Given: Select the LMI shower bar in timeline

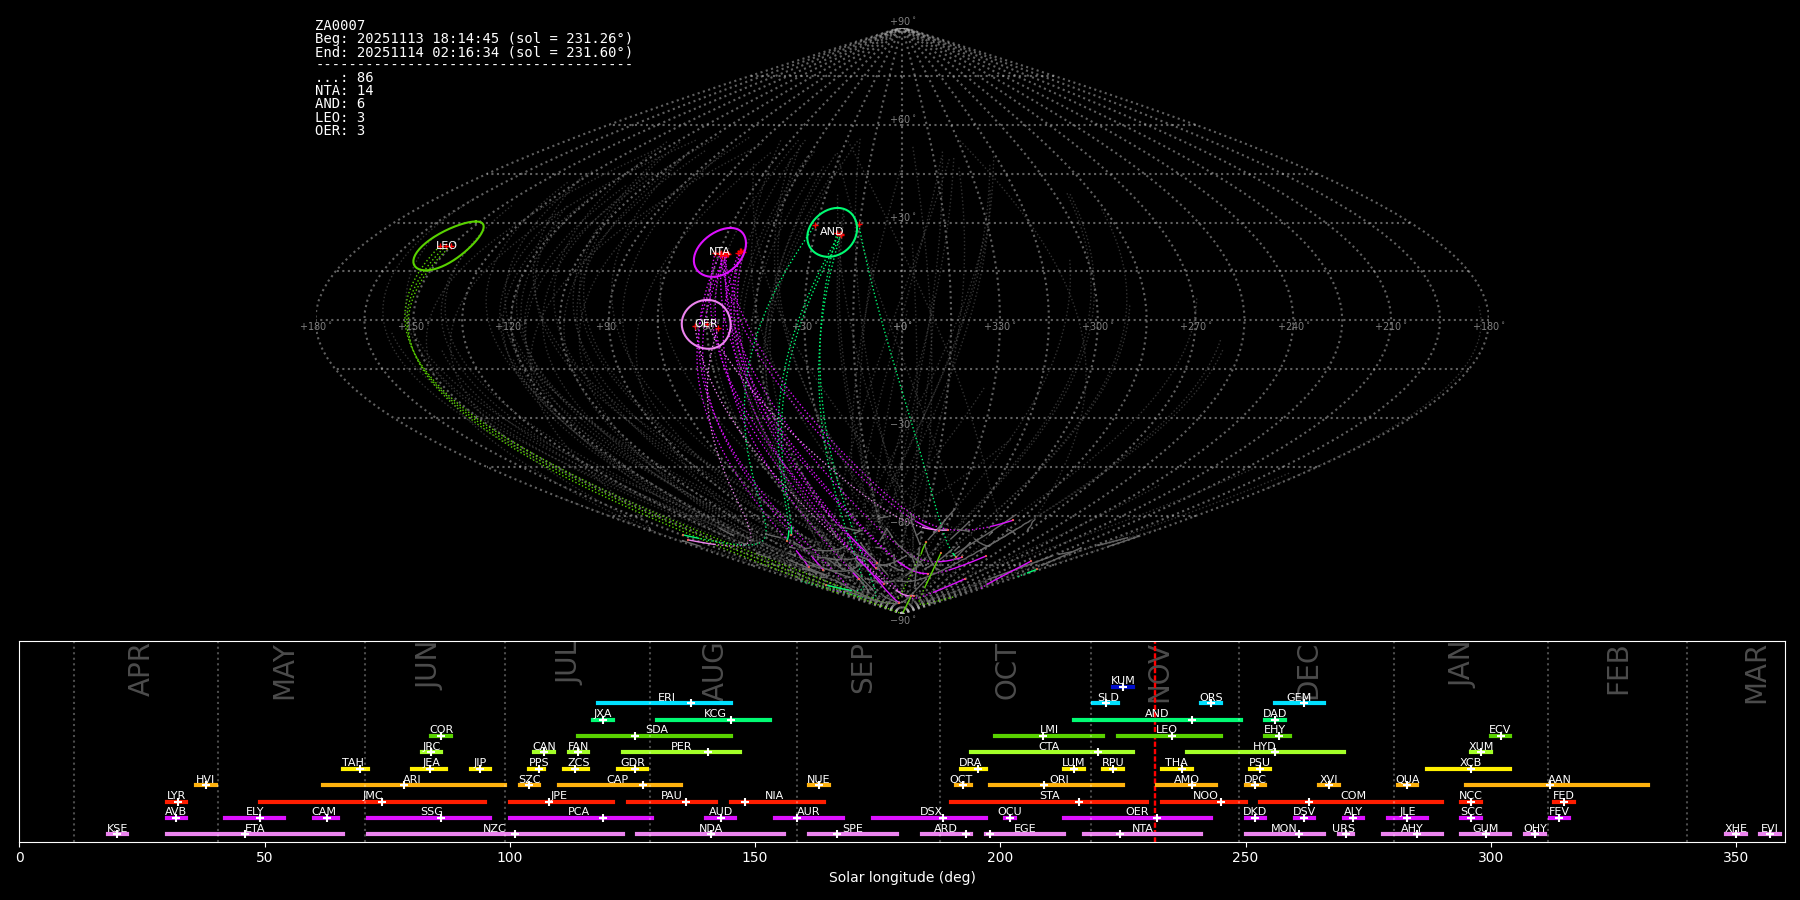Looking at the screenshot, I should coord(1049,736).
